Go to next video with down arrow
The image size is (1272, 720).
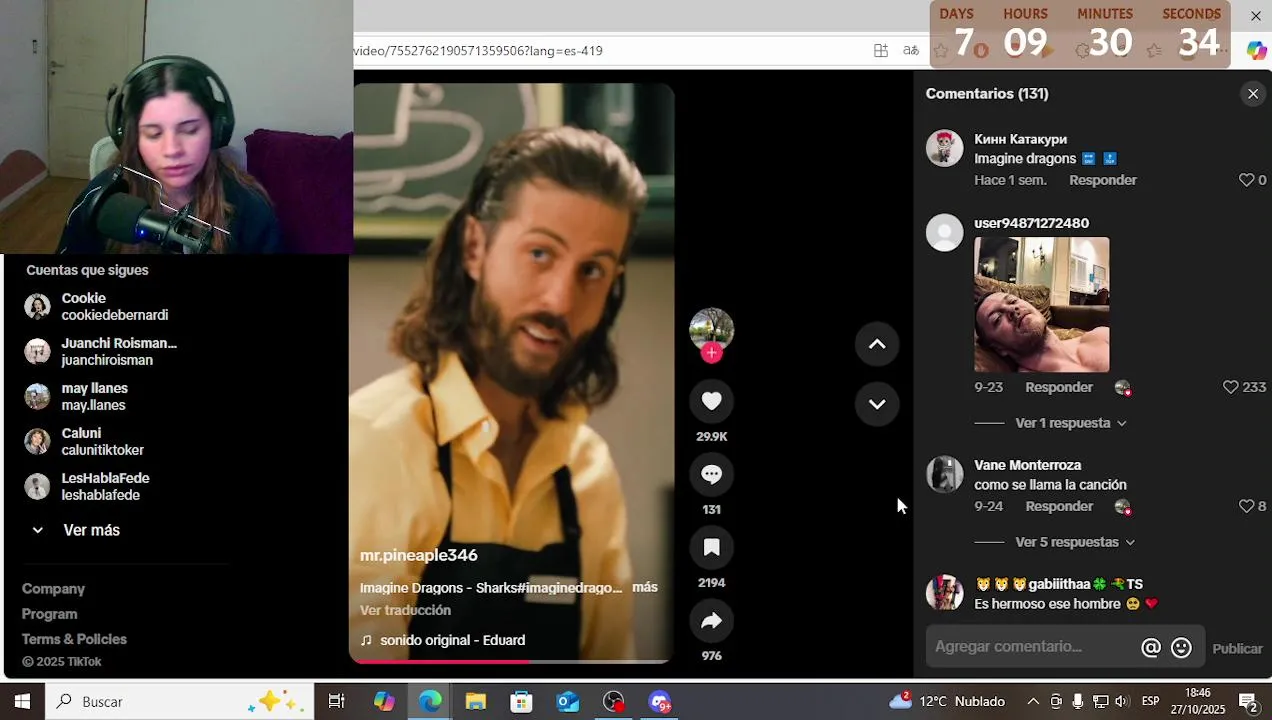tap(877, 404)
